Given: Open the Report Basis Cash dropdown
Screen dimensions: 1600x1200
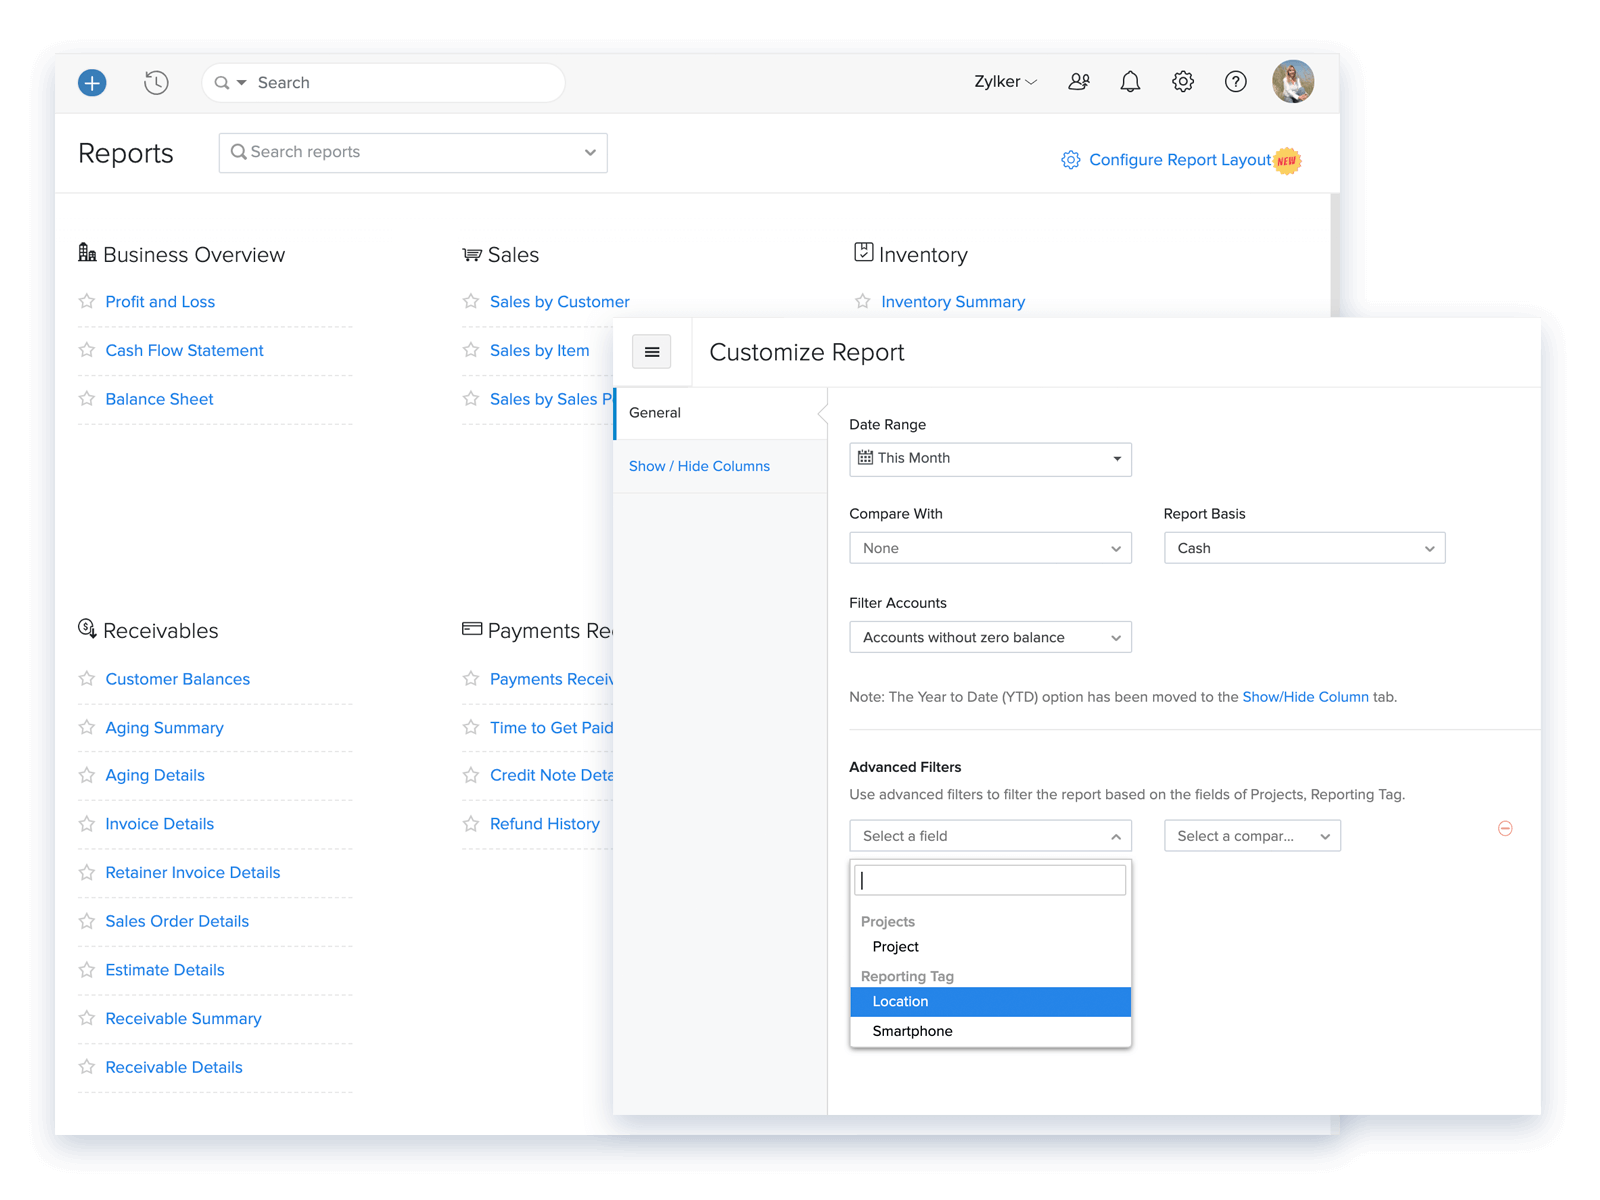Looking at the screenshot, I should click(1304, 548).
